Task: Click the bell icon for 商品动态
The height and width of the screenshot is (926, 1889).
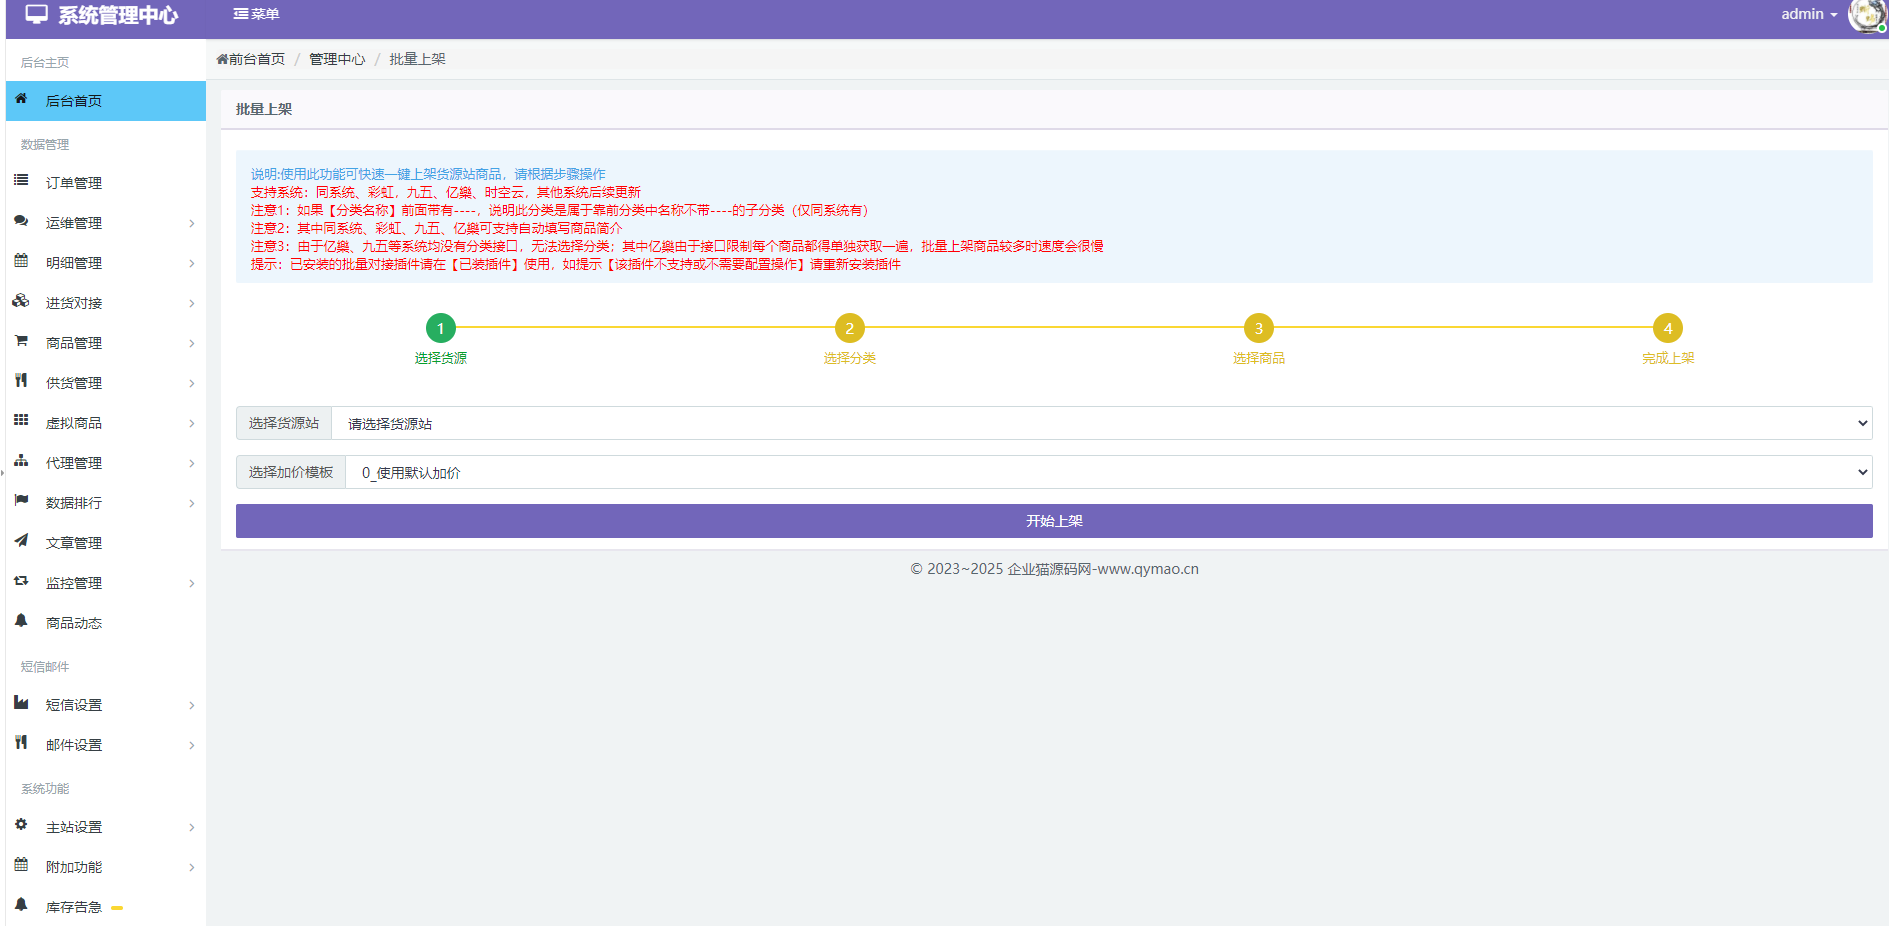Action: click(21, 621)
